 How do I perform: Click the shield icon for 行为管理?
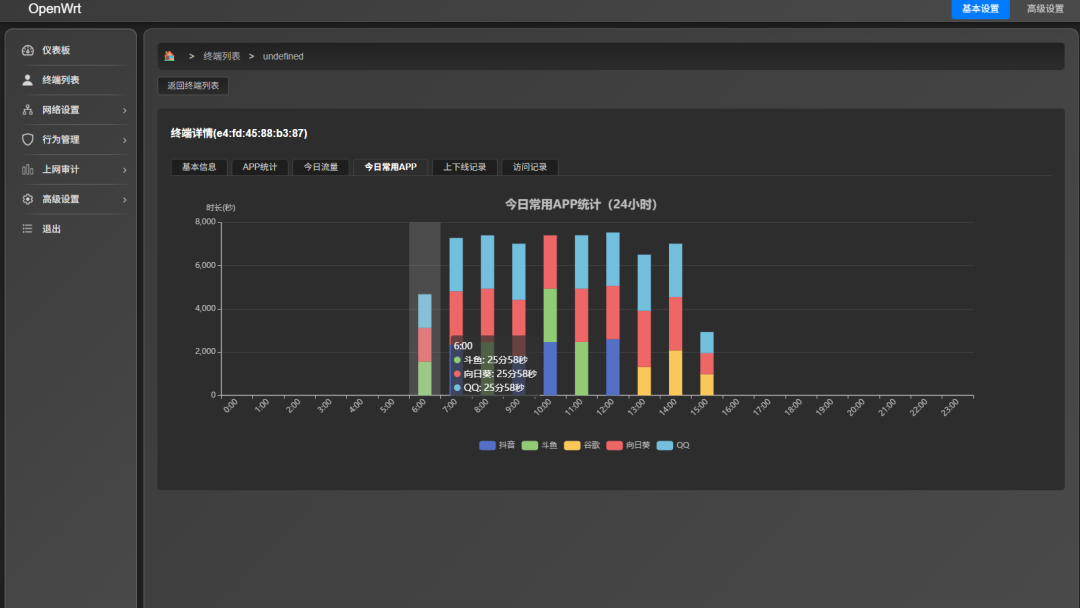pos(28,140)
